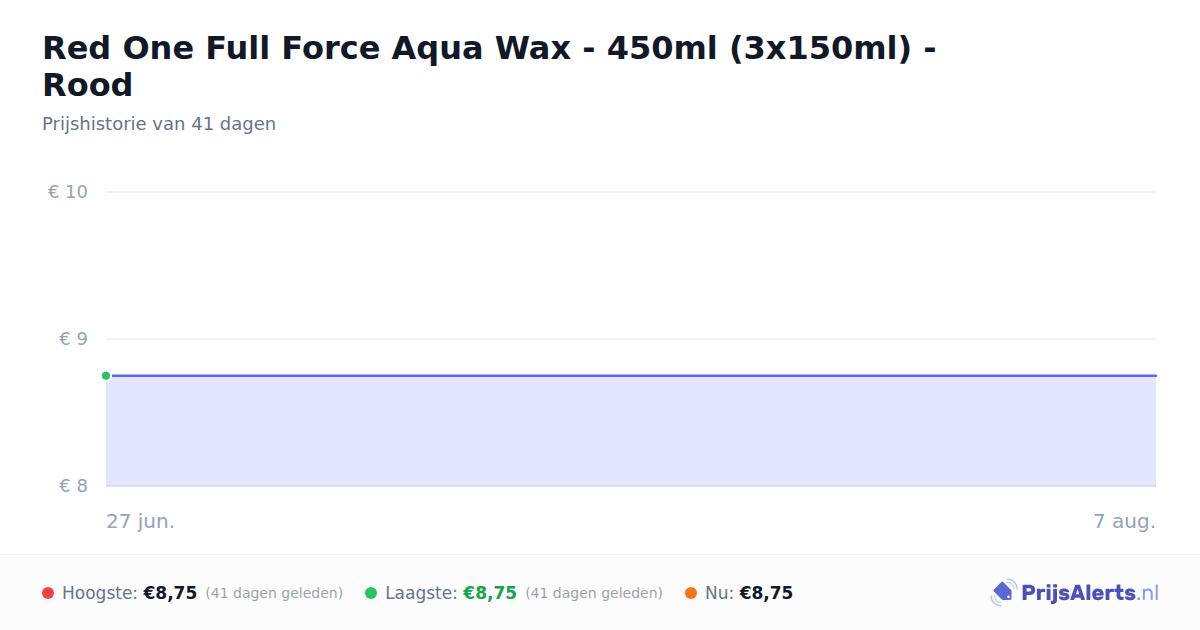
Task: Select the 7 aug. date label
Action: 1124,522
